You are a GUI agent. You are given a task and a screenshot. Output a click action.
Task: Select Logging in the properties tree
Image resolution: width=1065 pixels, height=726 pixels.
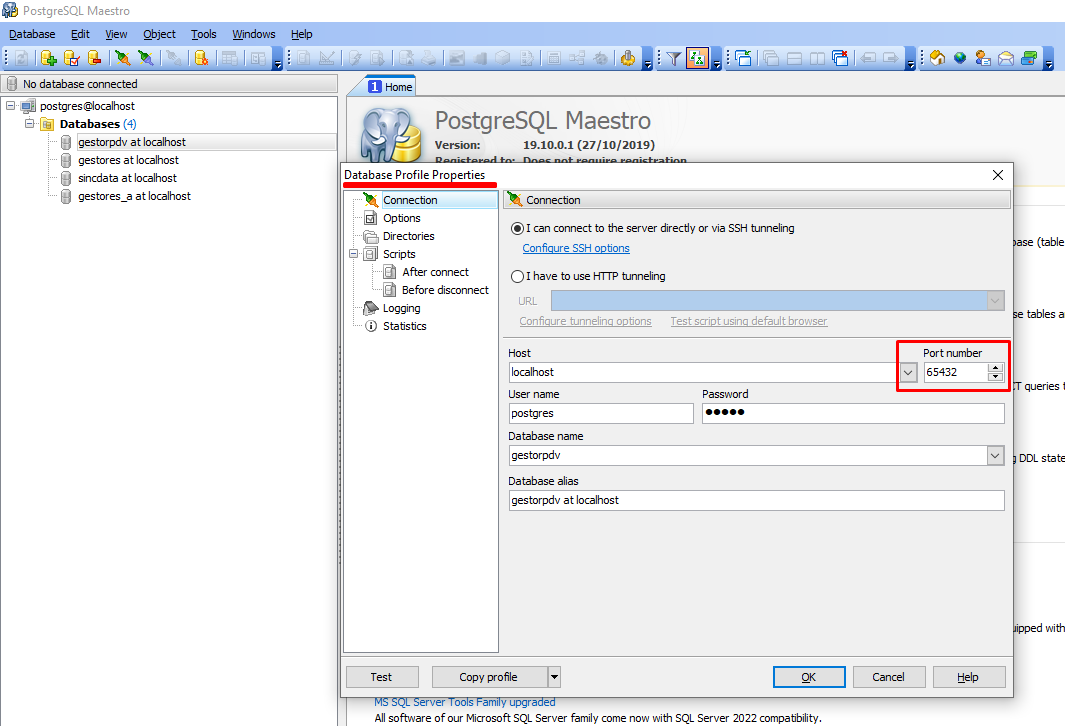click(x=401, y=308)
